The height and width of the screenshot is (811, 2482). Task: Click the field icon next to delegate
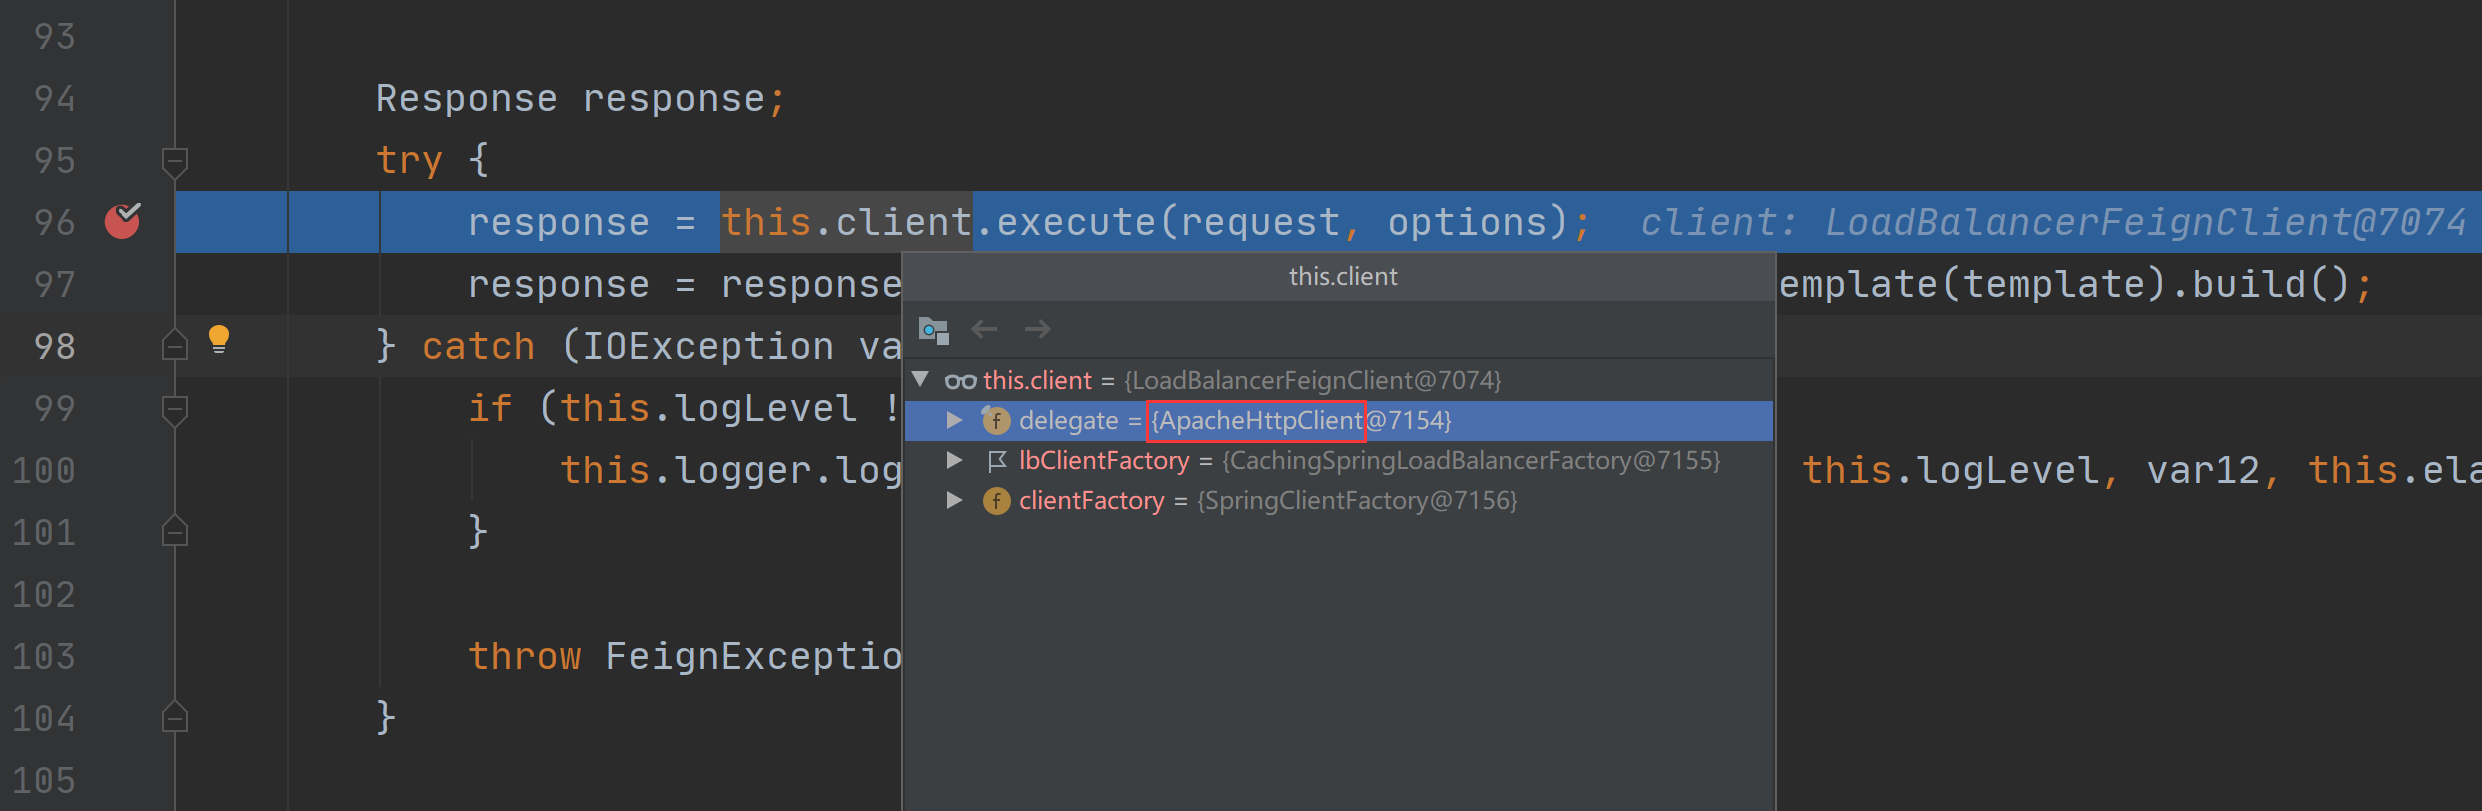point(996,421)
